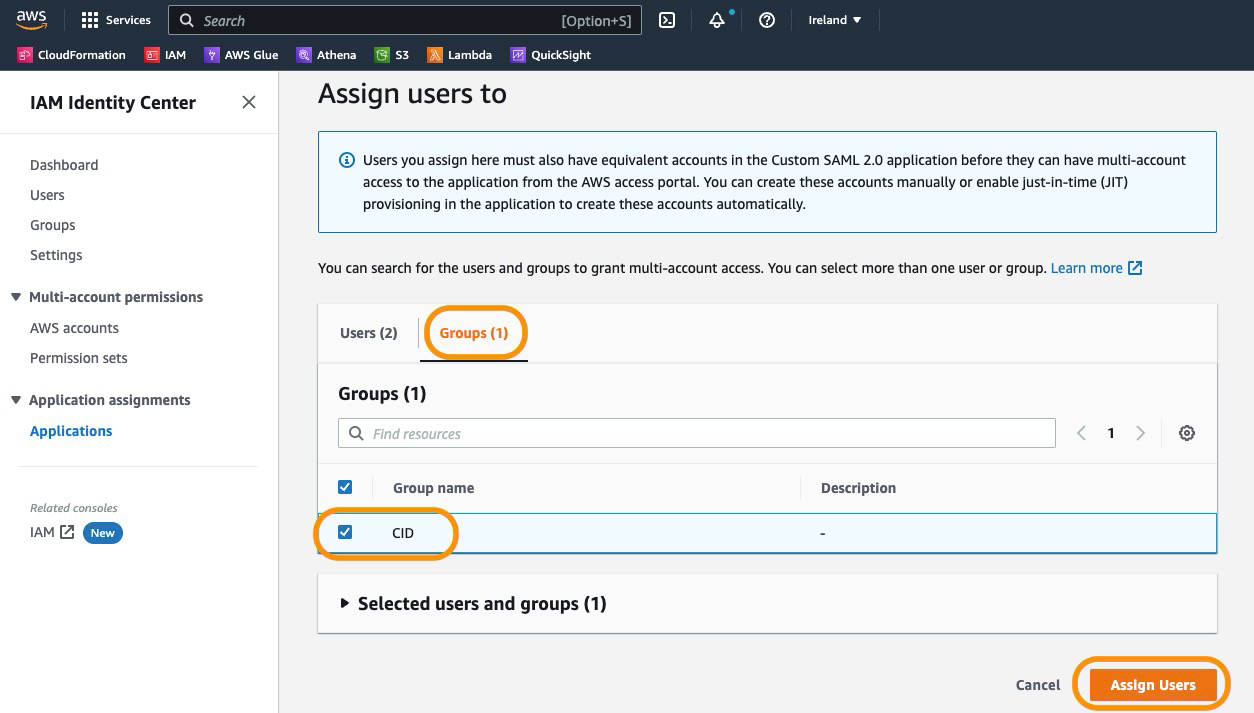
Task: Click the Cancel button
Action: pos(1038,685)
